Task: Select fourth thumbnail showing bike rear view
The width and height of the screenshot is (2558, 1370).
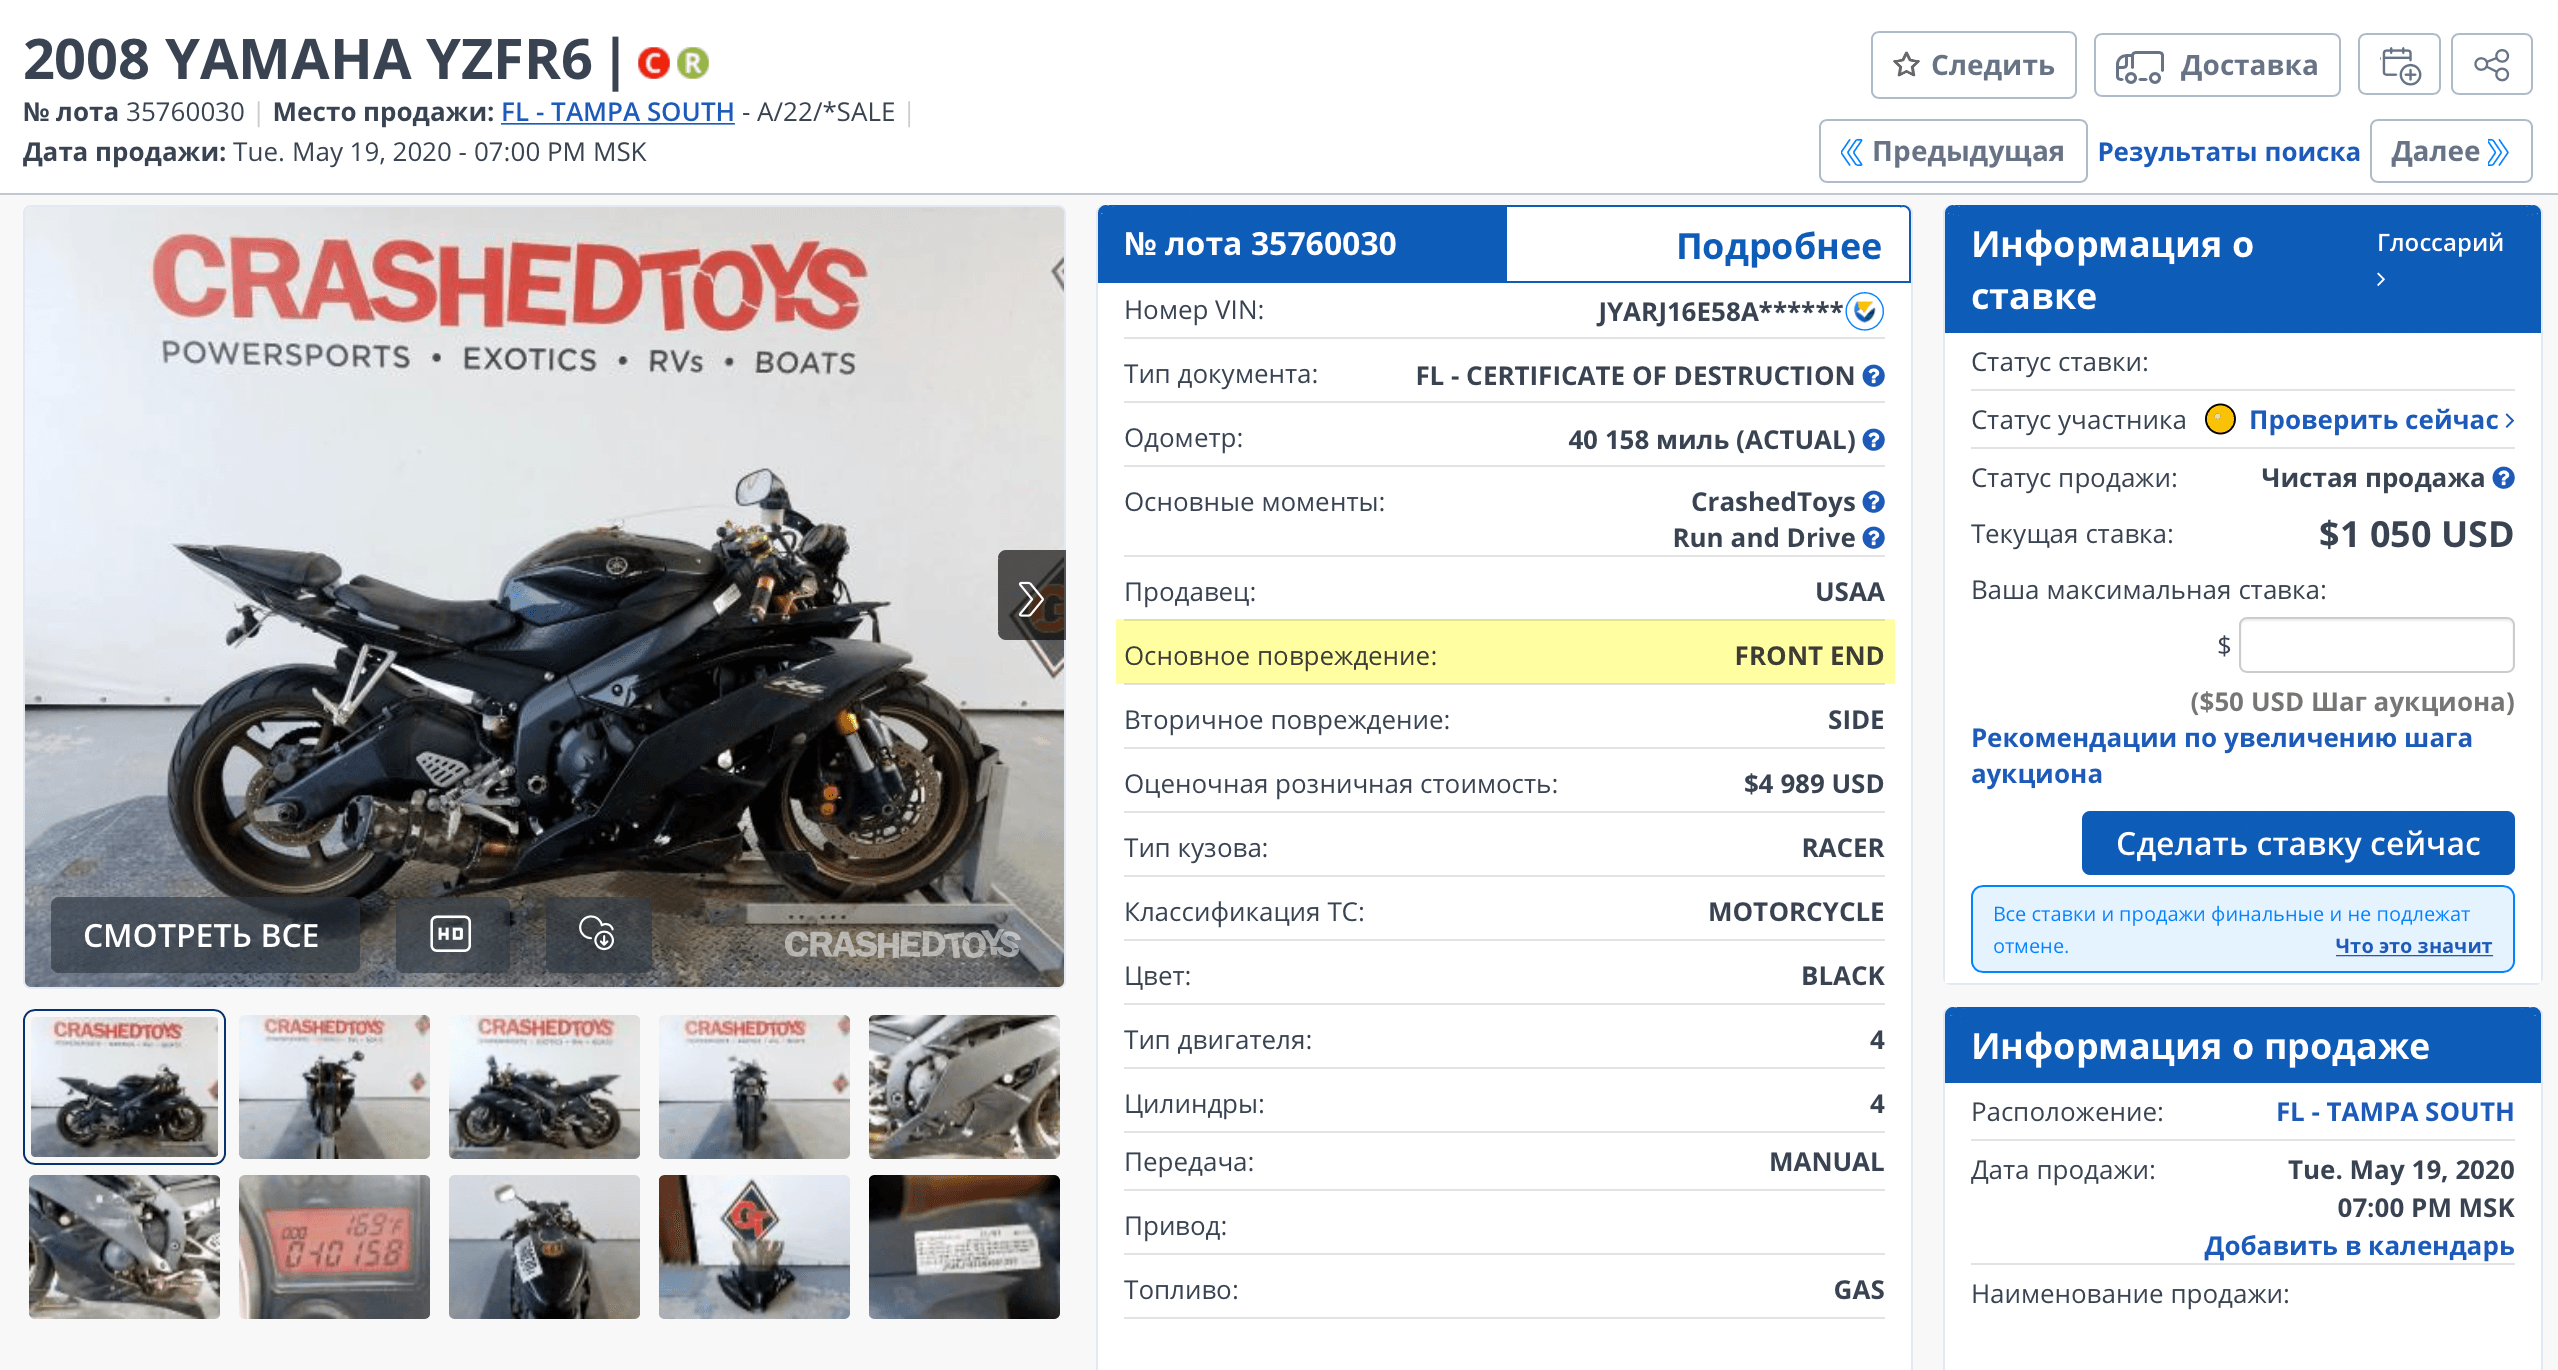Action: [754, 1087]
